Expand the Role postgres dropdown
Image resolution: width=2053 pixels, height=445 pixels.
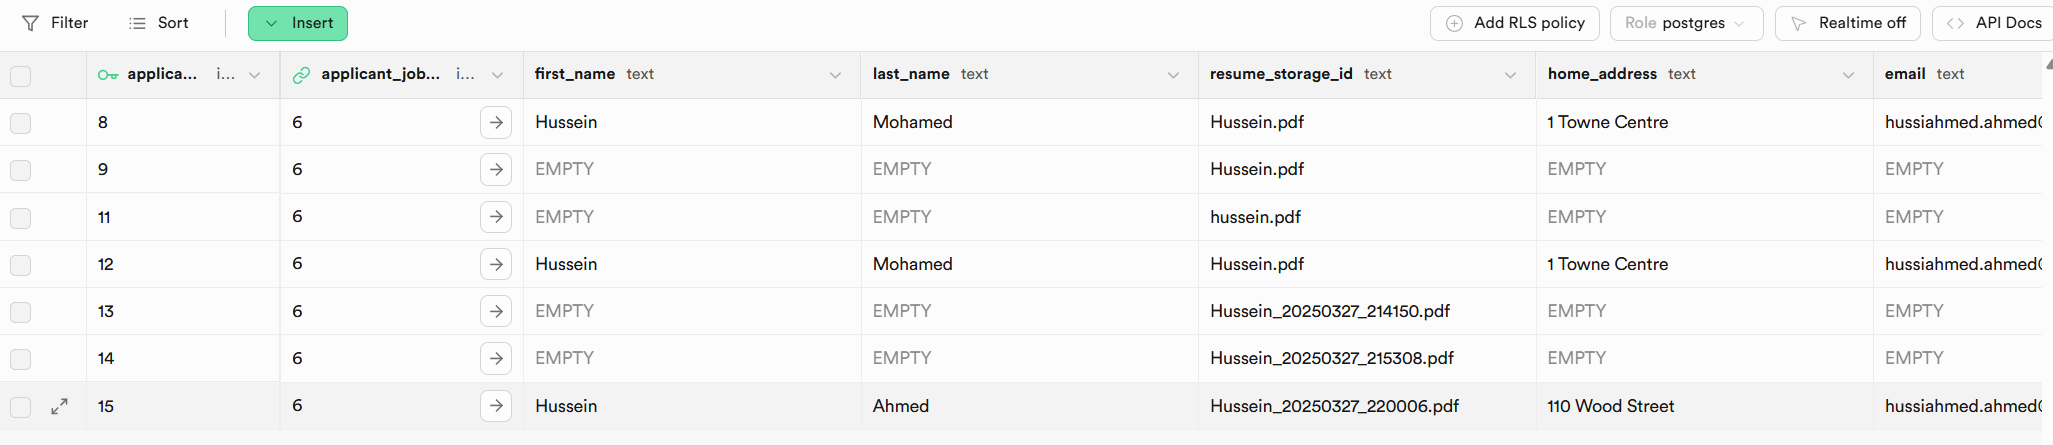1686,23
